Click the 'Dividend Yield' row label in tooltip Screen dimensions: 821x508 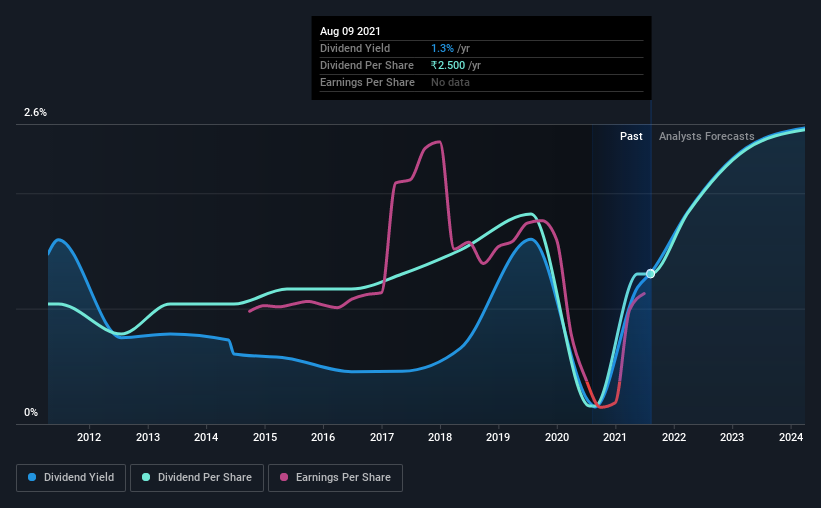pos(355,48)
